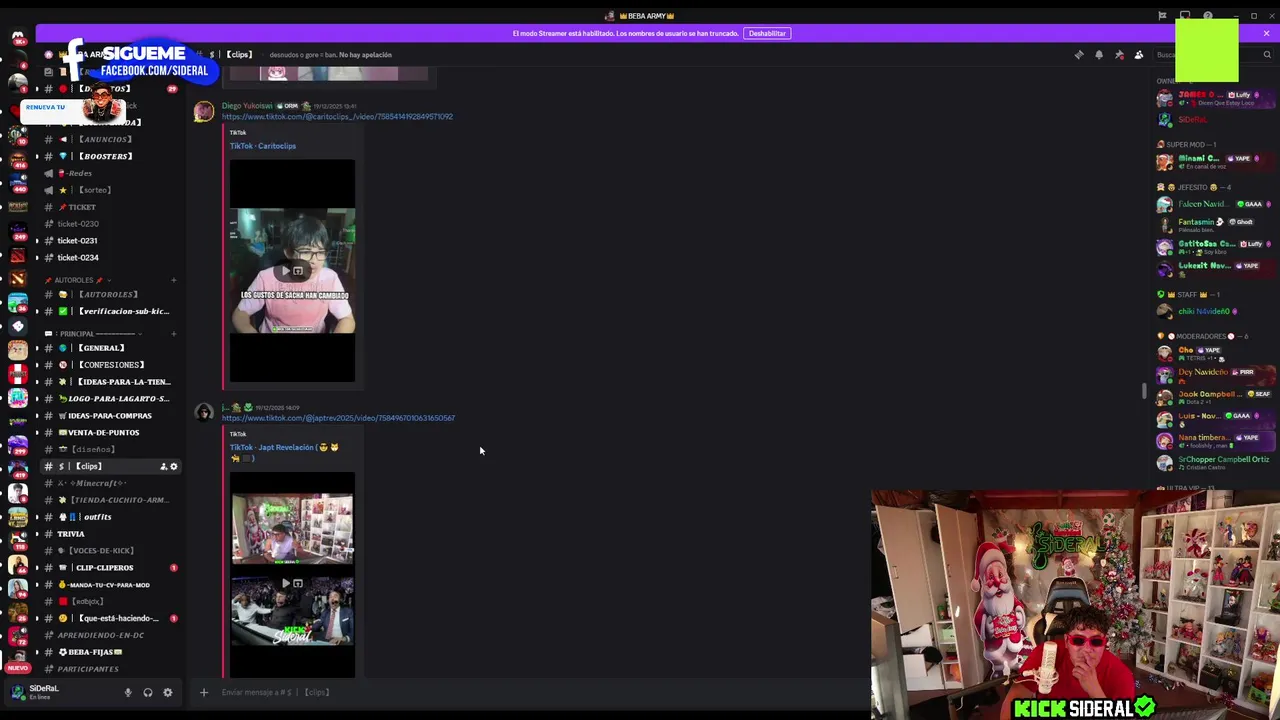Image resolution: width=1280 pixels, height=720 pixels.
Task: Collapse the PRINCIPAL category
Action: tap(96, 333)
